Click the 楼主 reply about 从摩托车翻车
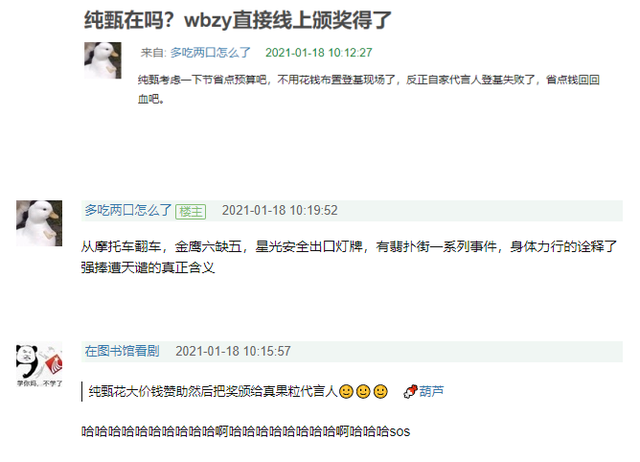This screenshot has height=462, width=640. [x=349, y=257]
